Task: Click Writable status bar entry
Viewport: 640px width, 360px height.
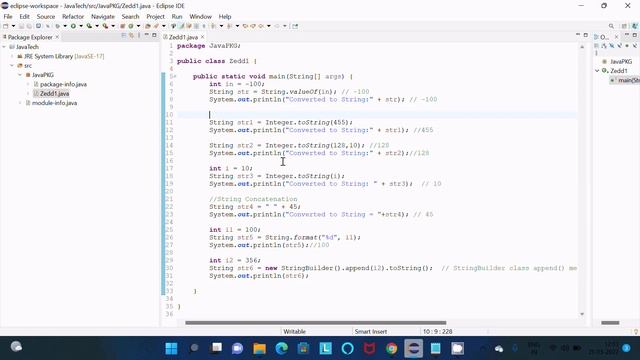Action: [x=294, y=331]
